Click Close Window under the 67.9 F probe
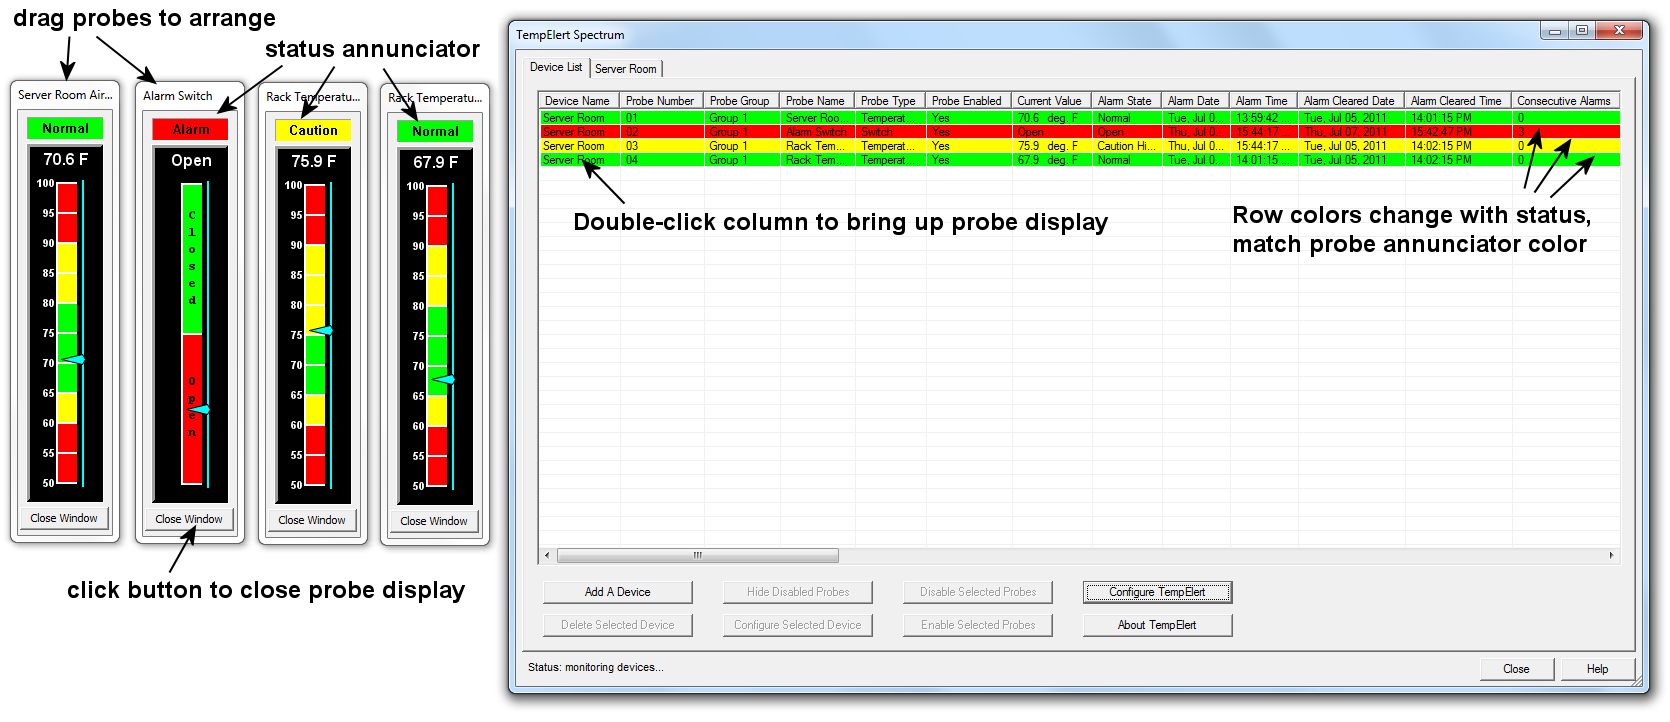This screenshot has width=1670, height=722. (x=434, y=521)
